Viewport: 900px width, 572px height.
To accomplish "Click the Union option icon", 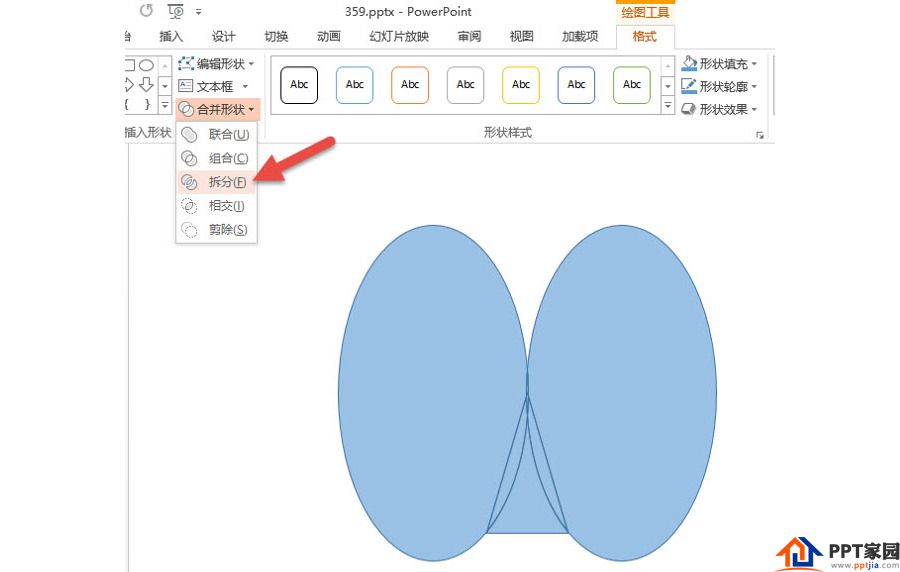I will pos(189,135).
